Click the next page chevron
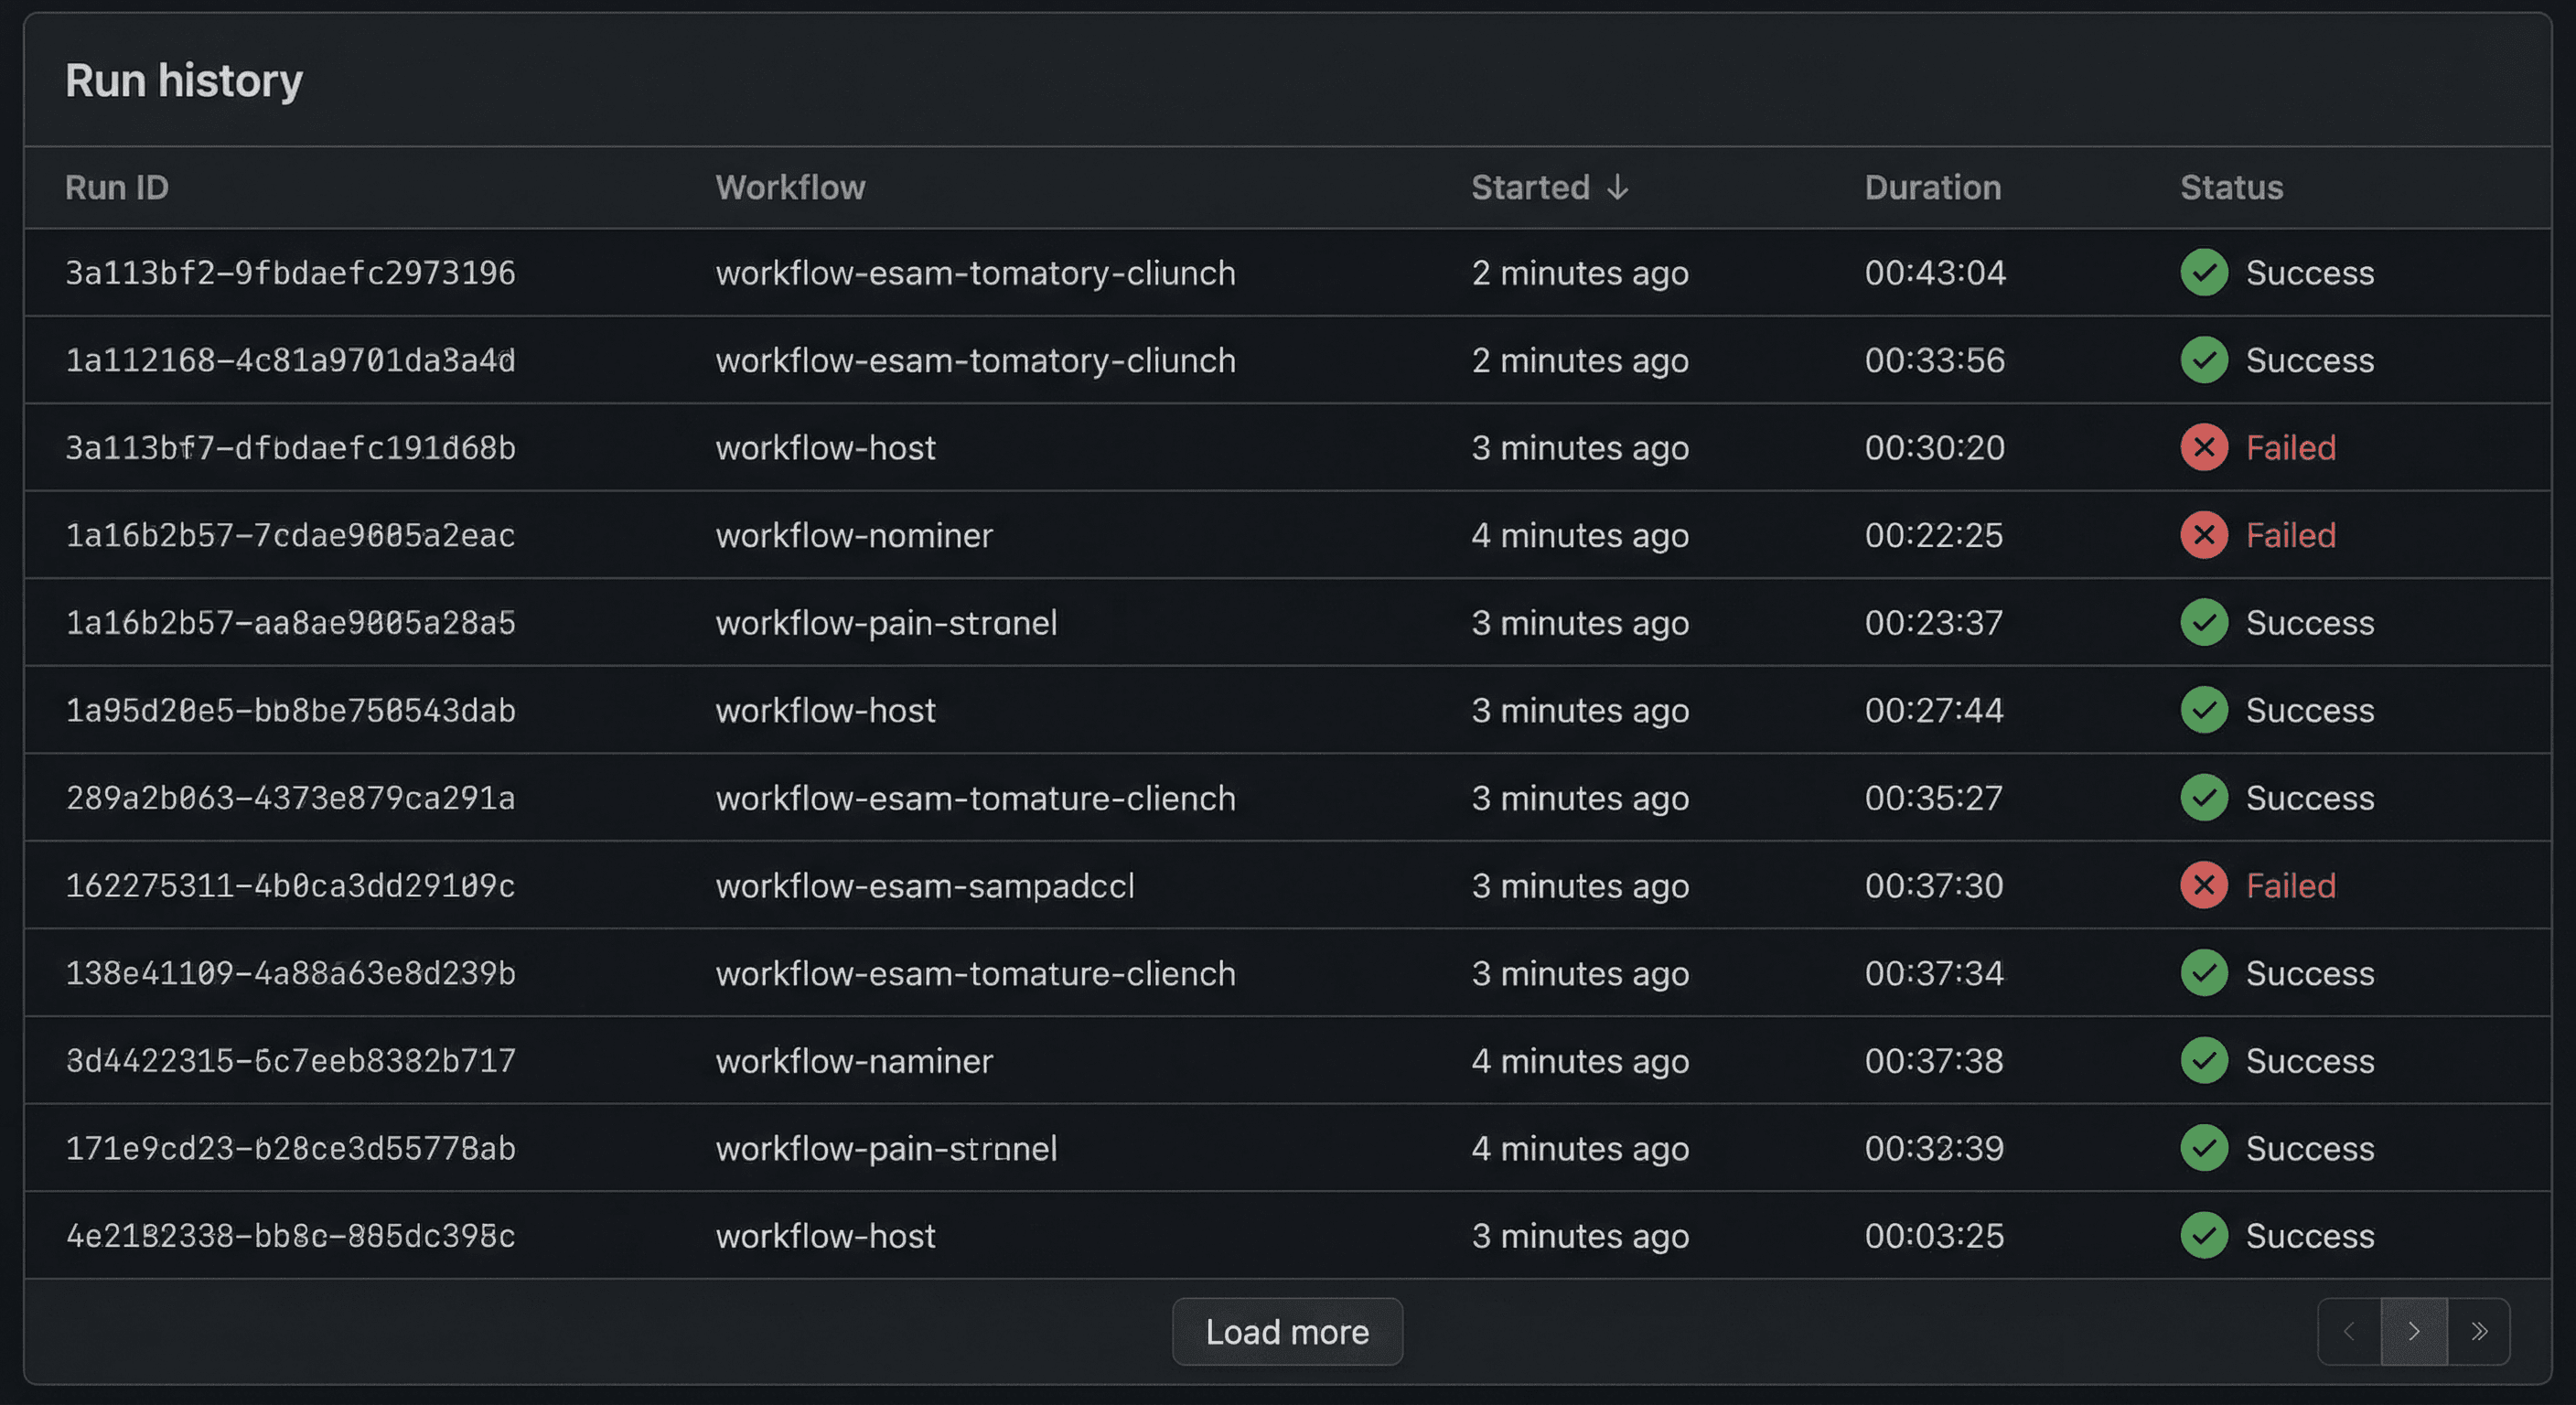The height and width of the screenshot is (1405, 2576). [x=2414, y=1331]
